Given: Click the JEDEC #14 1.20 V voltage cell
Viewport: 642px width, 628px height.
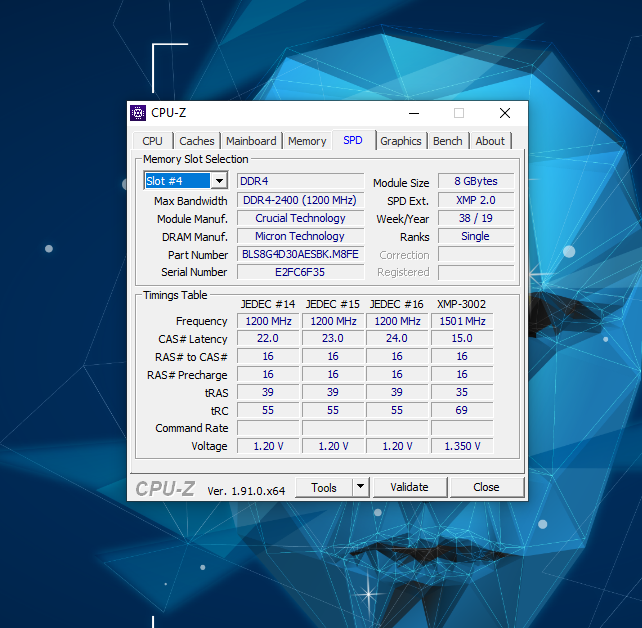Looking at the screenshot, I should coord(268,446).
